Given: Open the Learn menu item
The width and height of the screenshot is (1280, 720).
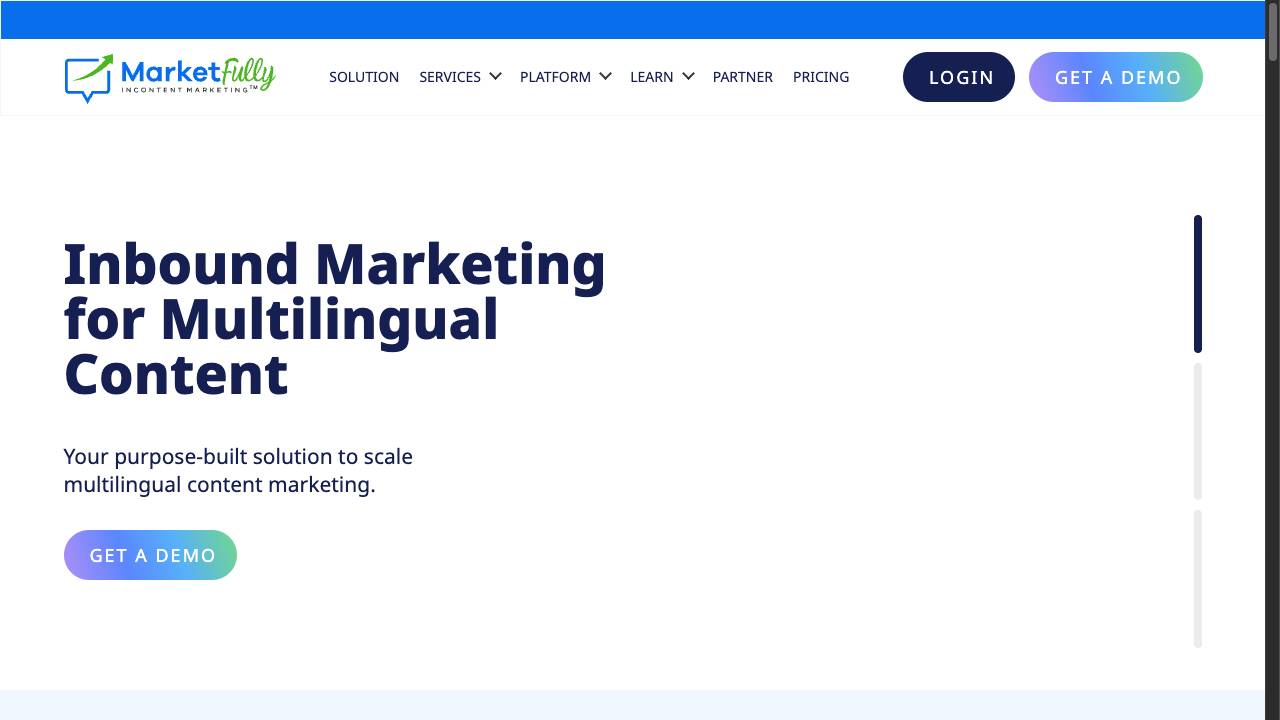Looking at the screenshot, I should coord(652,77).
